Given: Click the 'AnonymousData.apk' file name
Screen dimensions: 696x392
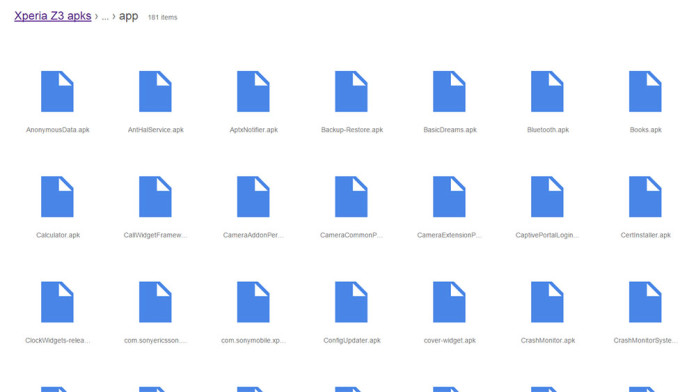Looking at the screenshot, I should point(58,130).
